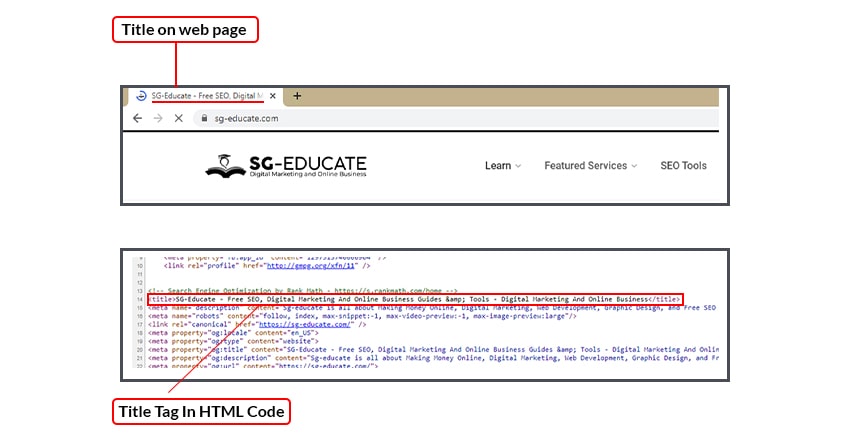Click the SG-Educate tab favicon
Screen dimensions: 850x440
click(141, 96)
